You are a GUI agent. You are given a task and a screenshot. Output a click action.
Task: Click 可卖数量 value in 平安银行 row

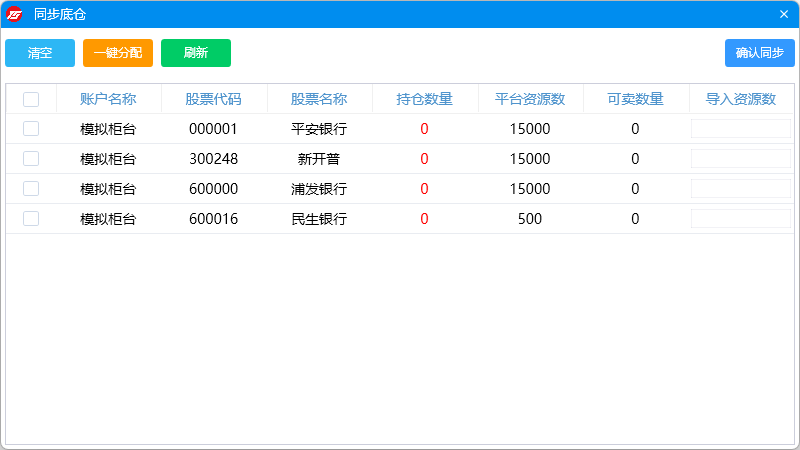pyautogui.click(x=635, y=129)
